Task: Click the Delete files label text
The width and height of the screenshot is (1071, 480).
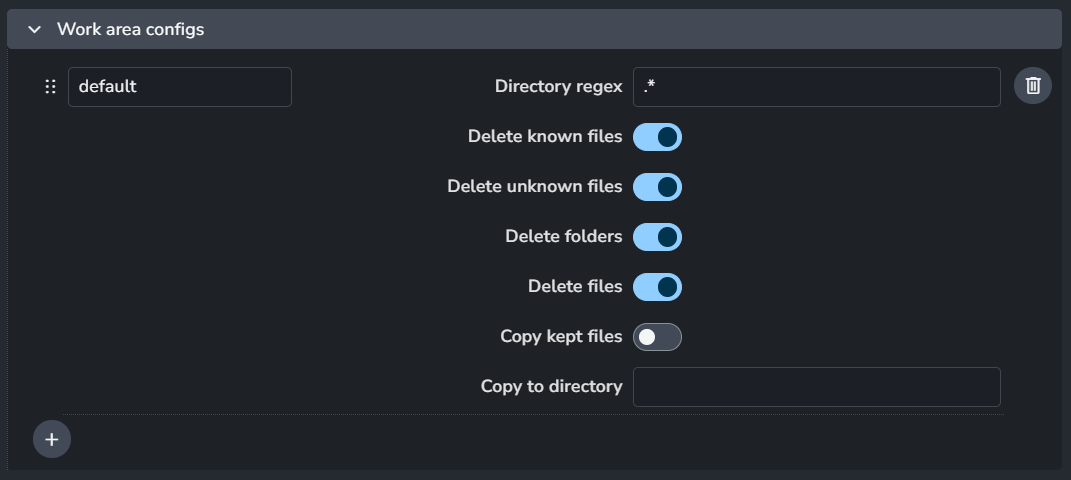Action: (x=575, y=286)
